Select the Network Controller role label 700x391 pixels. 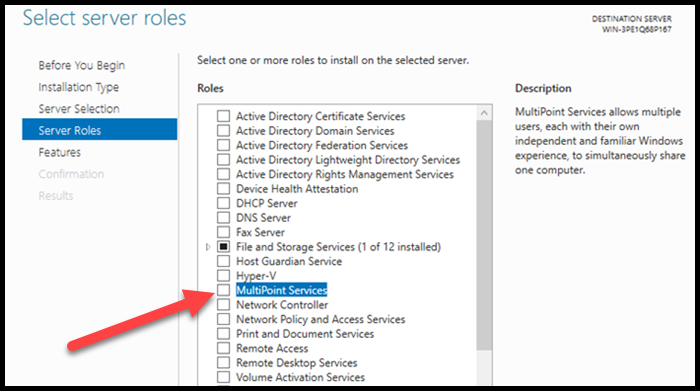coord(282,305)
